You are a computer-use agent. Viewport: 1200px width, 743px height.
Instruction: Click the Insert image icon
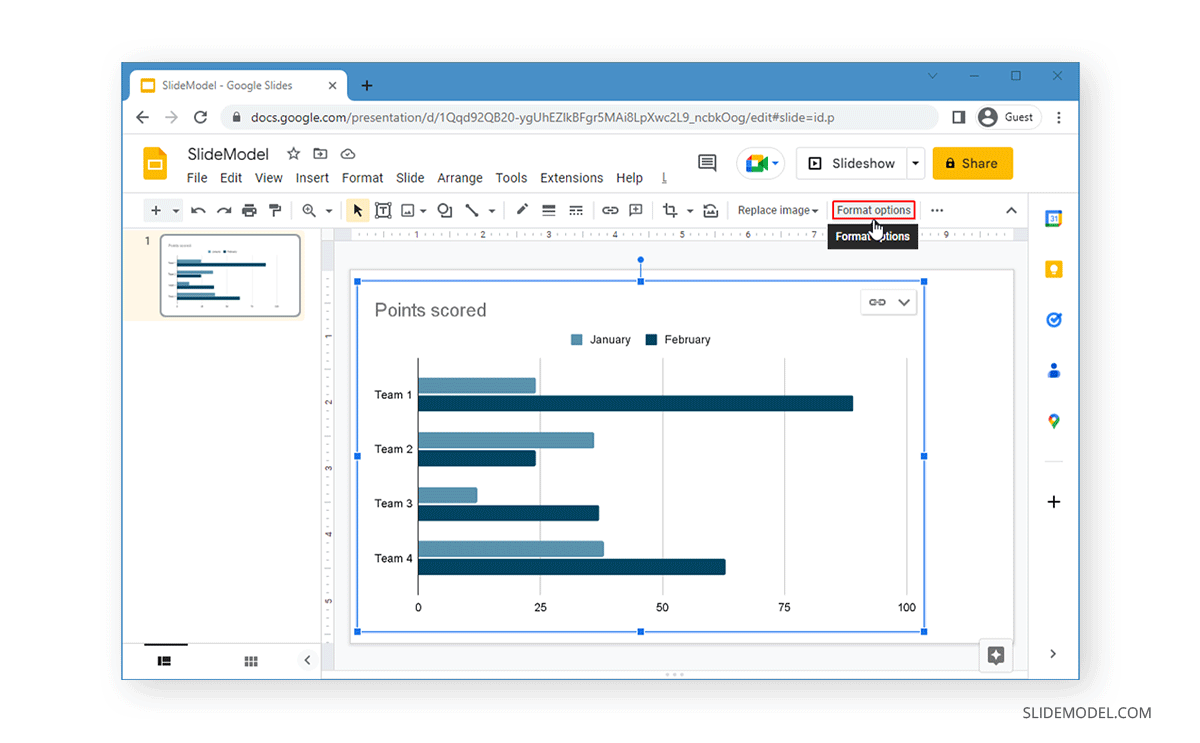pyautogui.click(x=408, y=211)
